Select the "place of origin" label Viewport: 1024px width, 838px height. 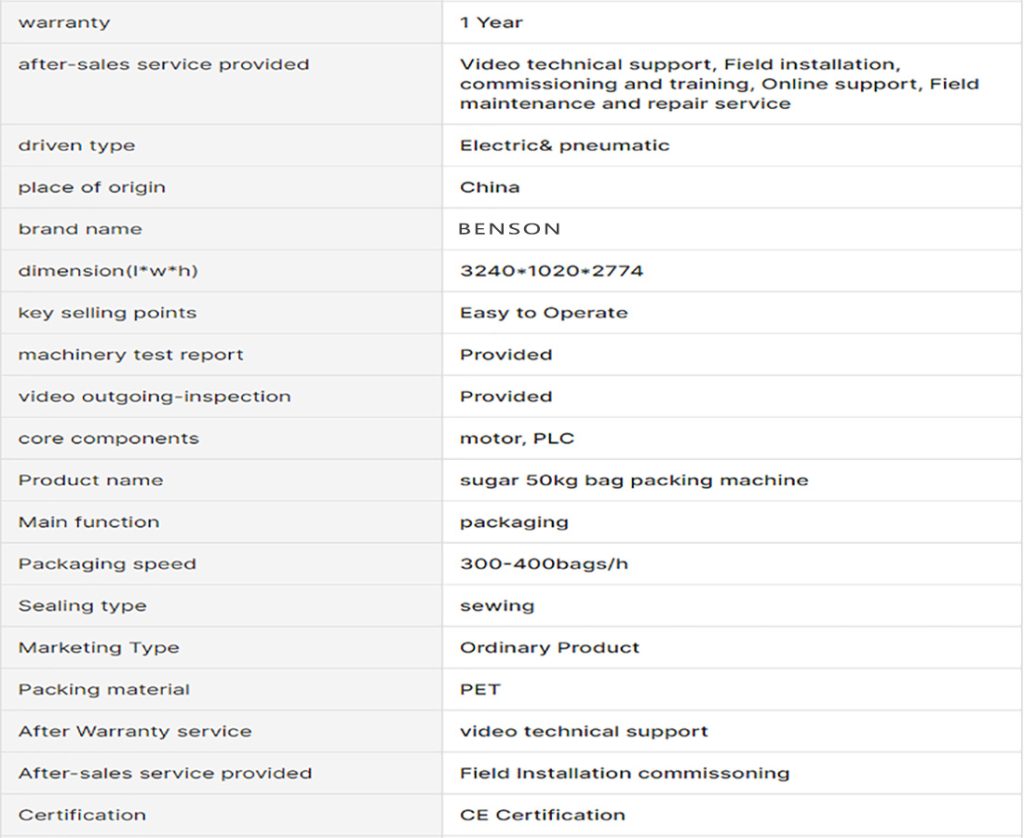click(x=92, y=188)
